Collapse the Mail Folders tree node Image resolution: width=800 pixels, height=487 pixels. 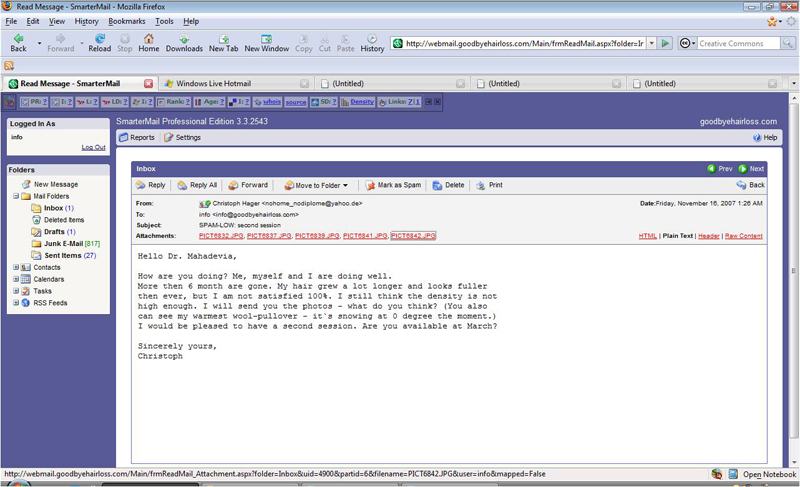point(16,196)
